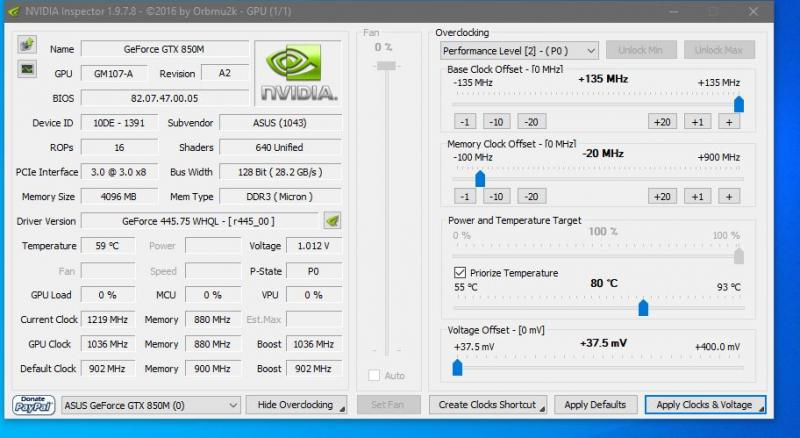This screenshot has height=438, width=800.
Task: Click Memory Clock Offset -10 button
Action: pos(496,197)
